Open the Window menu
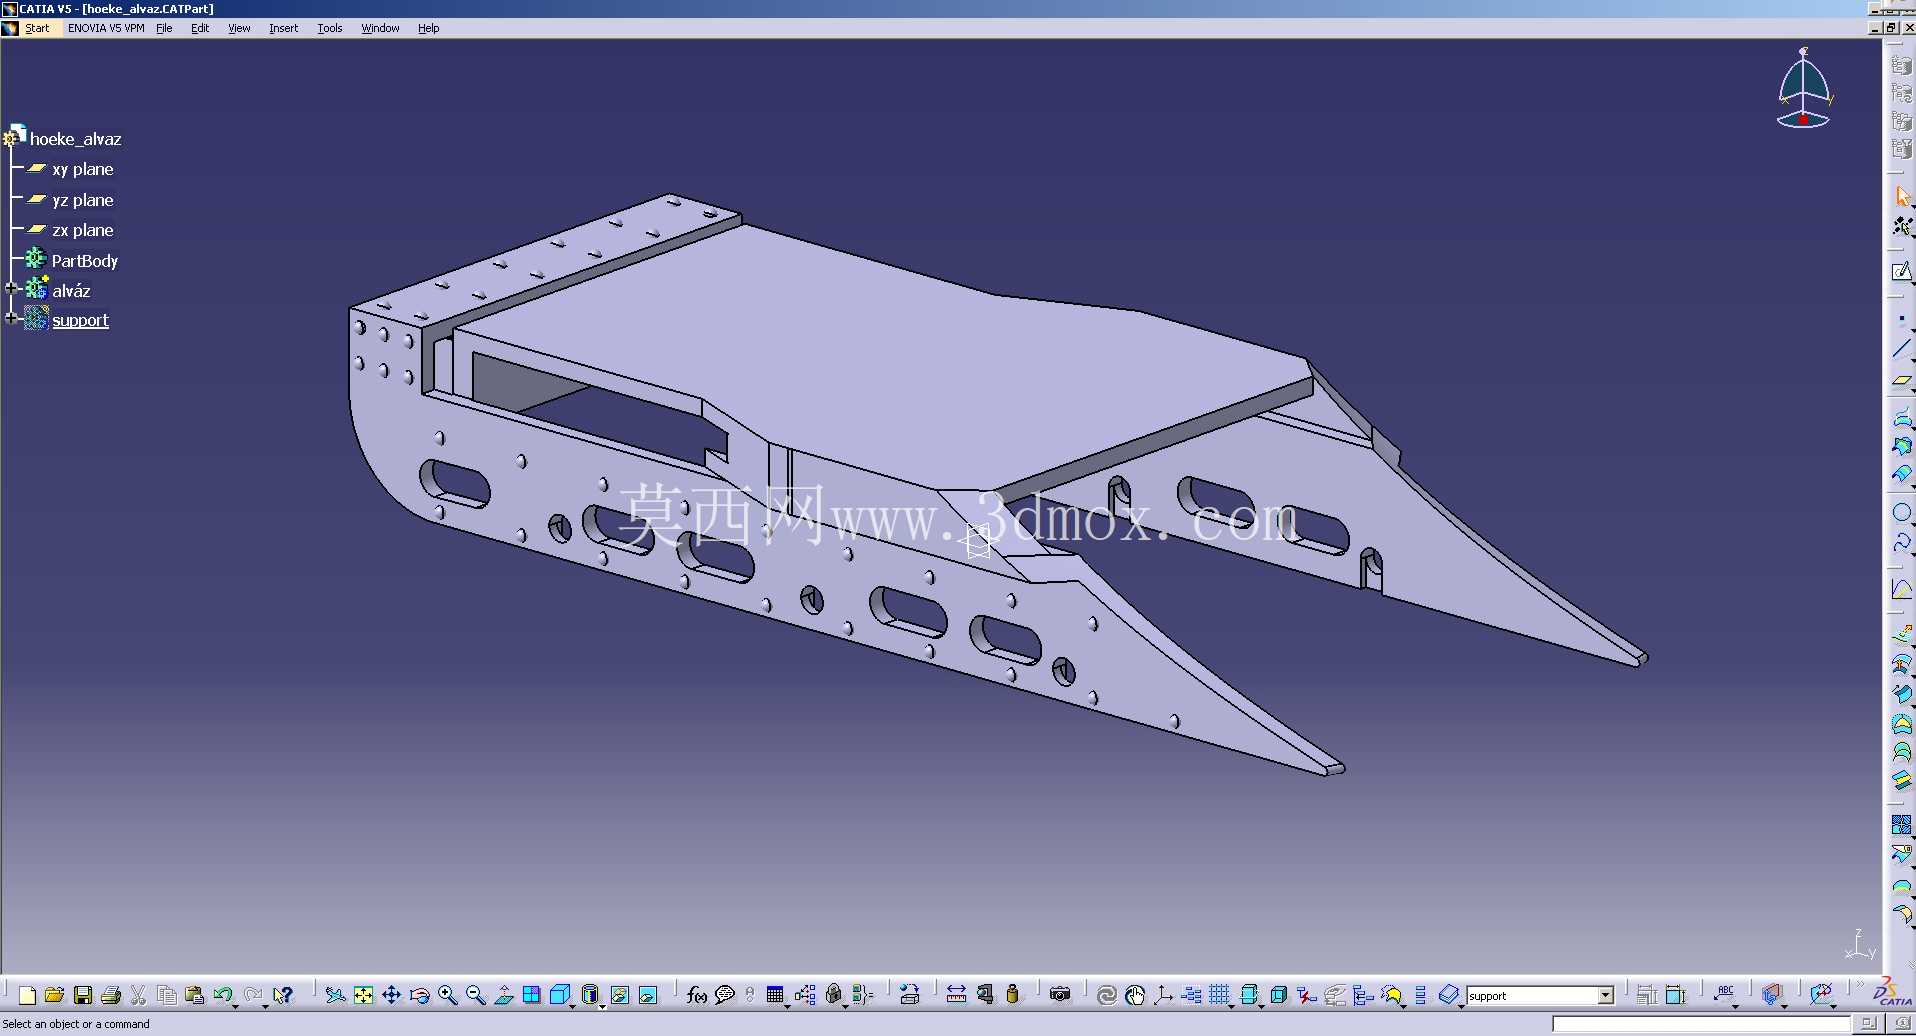This screenshot has width=1916, height=1036. pyautogui.click(x=380, y=28)
